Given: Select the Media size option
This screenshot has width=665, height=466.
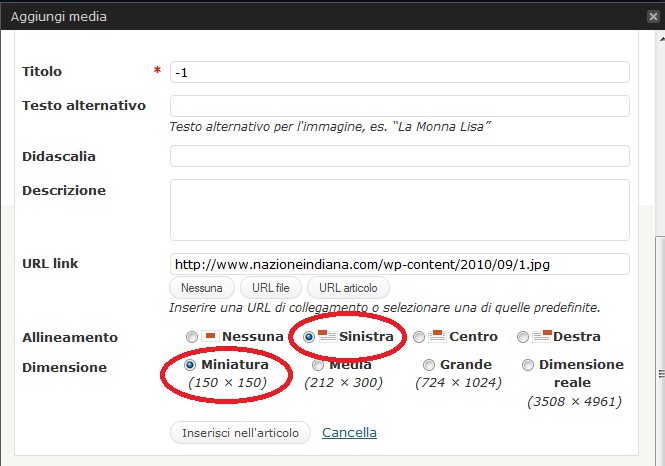Looking at the screenshot, I should pyautogui.click(x=318, y=365).
